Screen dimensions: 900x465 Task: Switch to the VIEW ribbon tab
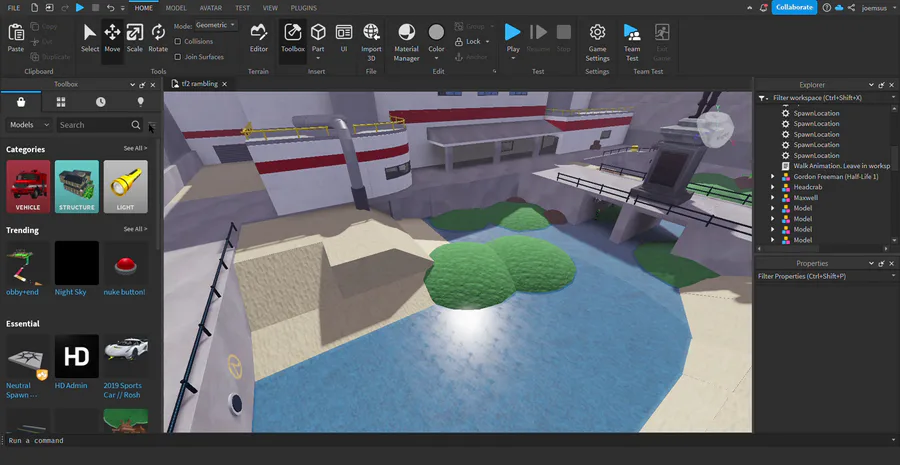tap(270, 8)
